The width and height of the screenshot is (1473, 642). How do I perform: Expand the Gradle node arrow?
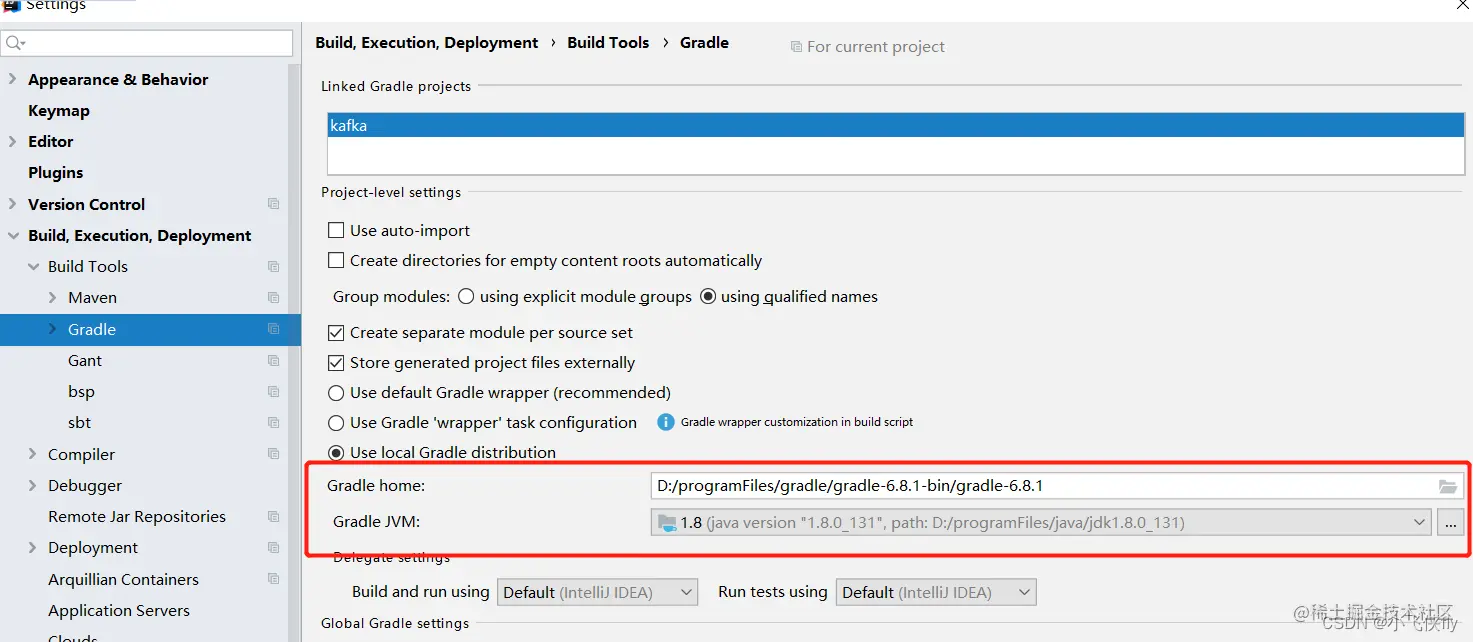coord(53,329)
